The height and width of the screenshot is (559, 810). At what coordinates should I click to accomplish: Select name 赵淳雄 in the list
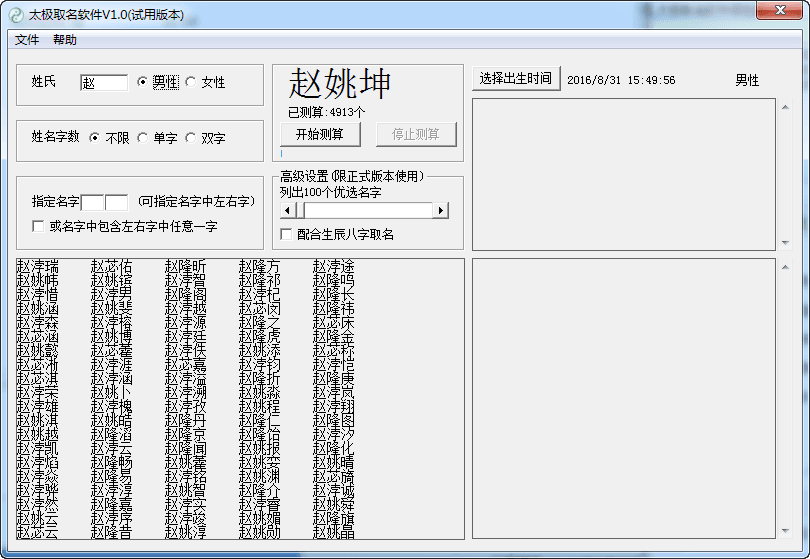(38, 406)
